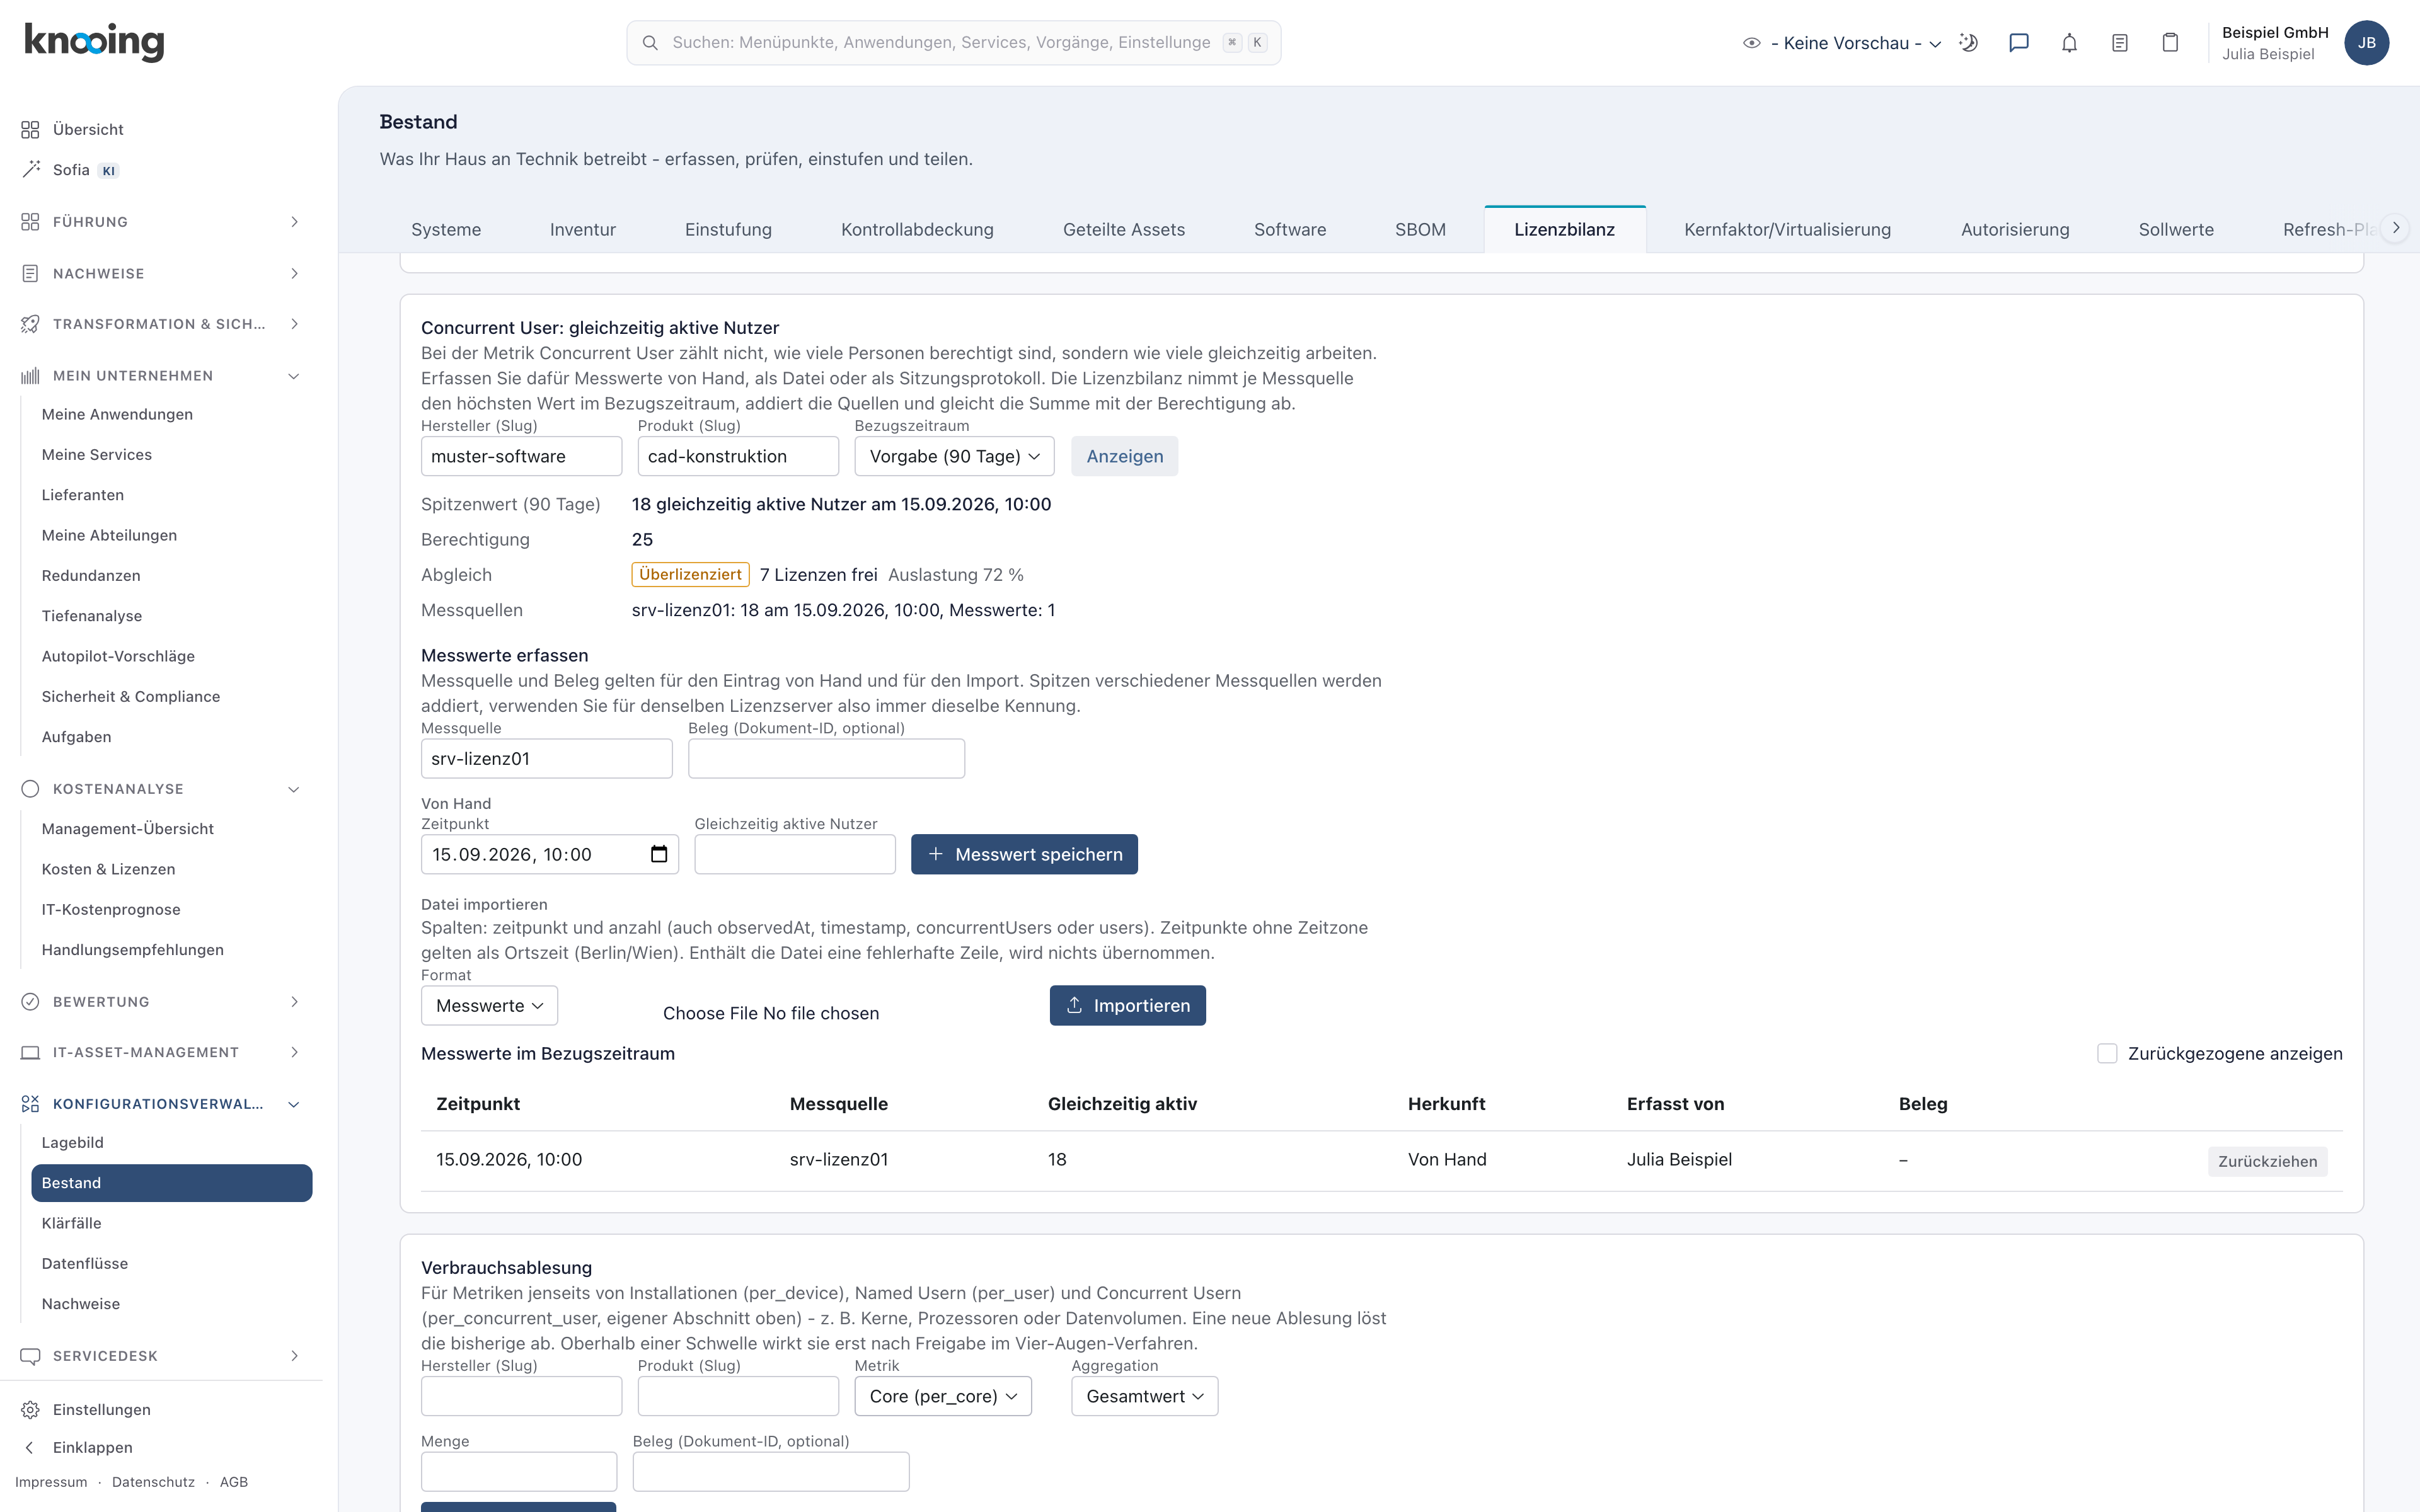2420x1512 pixels.
Task: Expand the NACHWEISE sidebar section
Action: (160, 273)
